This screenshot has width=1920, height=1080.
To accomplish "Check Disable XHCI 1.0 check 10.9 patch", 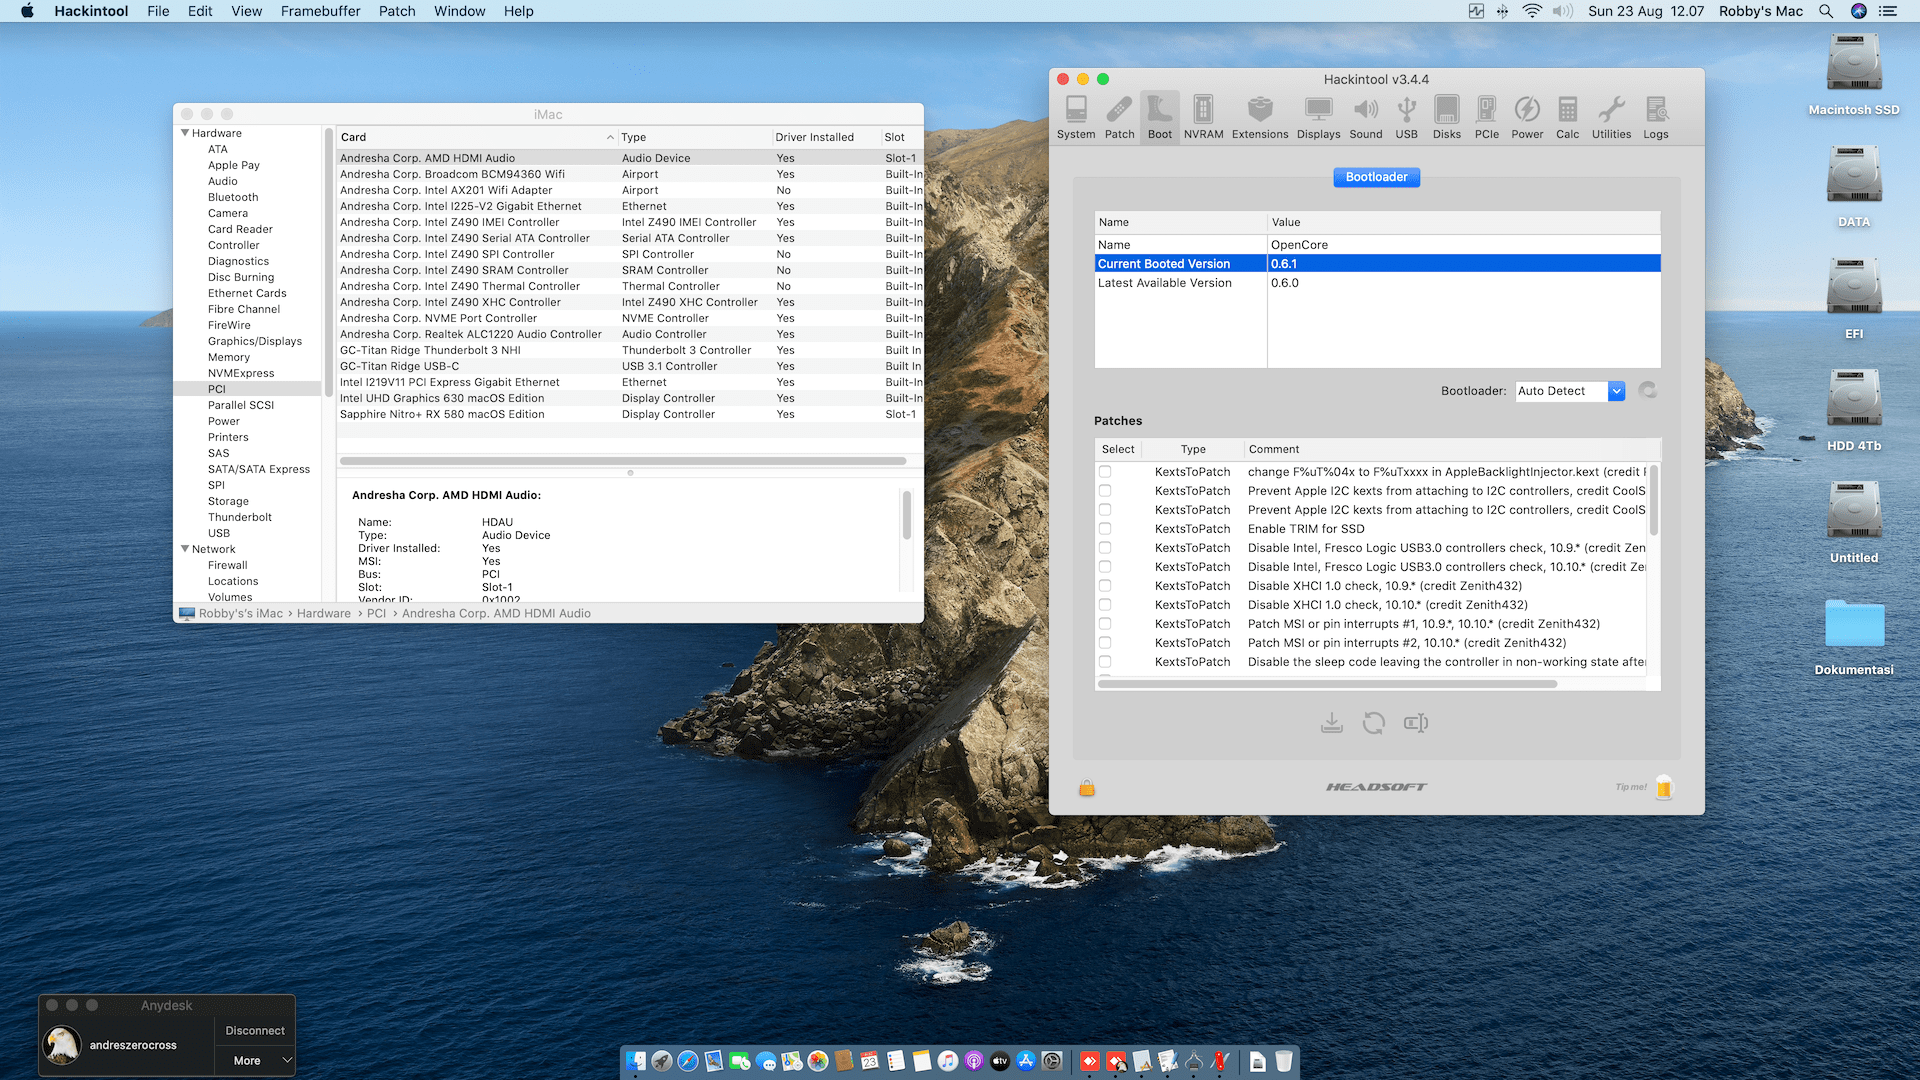I will (1105, 586).
